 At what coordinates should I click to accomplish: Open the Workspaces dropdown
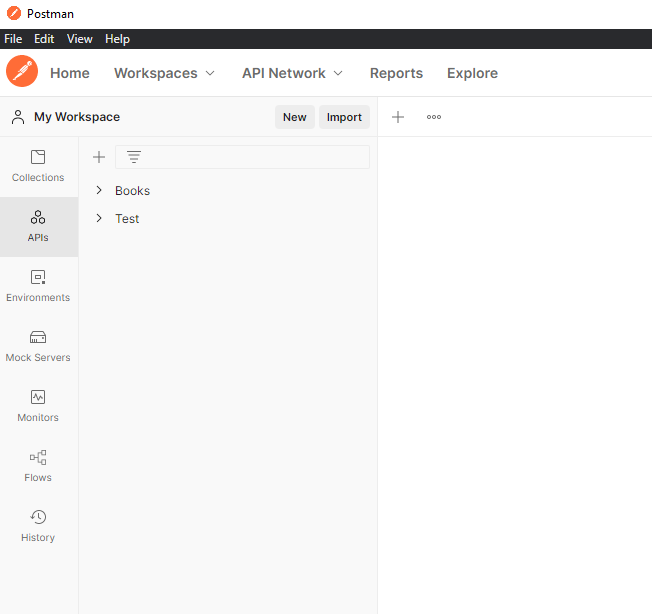[165, 73]
